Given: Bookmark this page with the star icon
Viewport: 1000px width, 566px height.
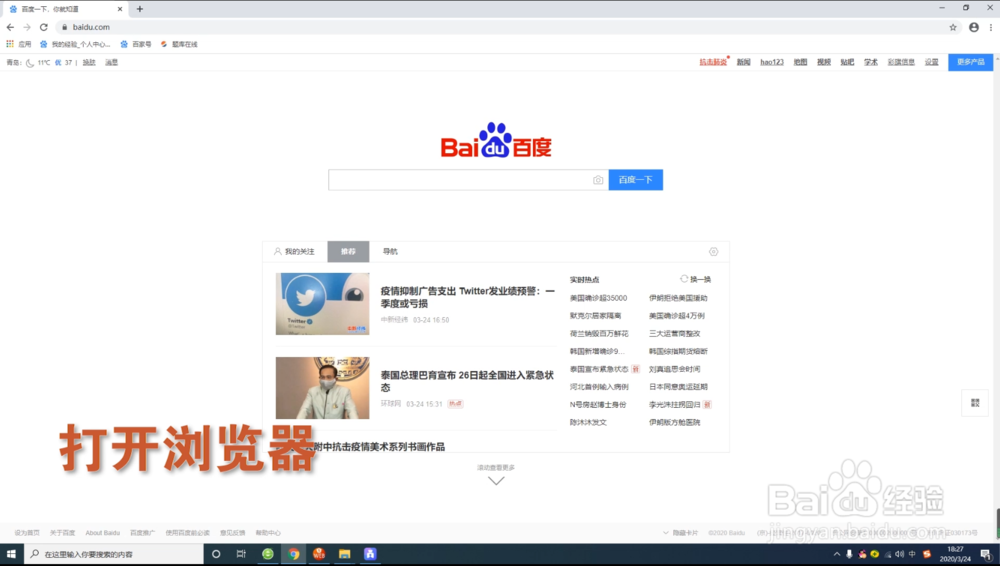Looking at the screenshot, I should pyautogui.click(x=953, y=27).
